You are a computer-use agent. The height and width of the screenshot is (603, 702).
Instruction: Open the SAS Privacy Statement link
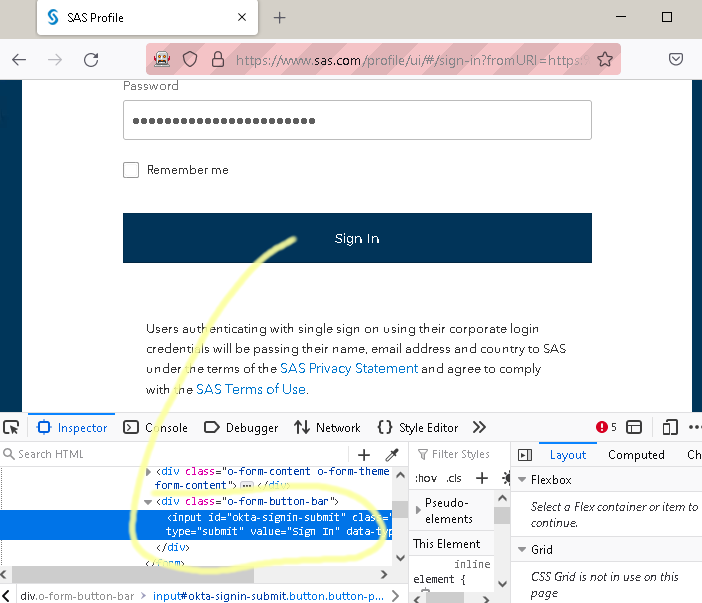[349, 368]
